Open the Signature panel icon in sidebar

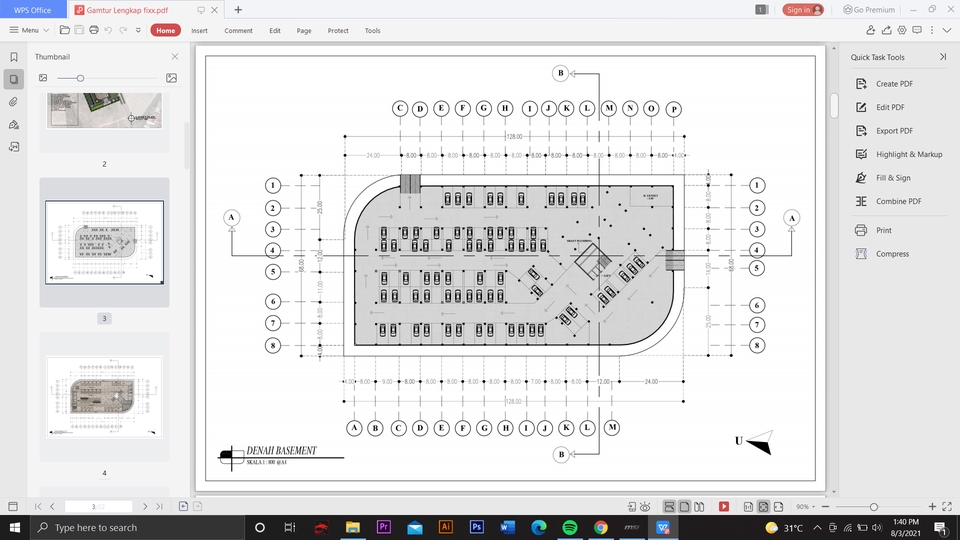[x=13, y=124]
